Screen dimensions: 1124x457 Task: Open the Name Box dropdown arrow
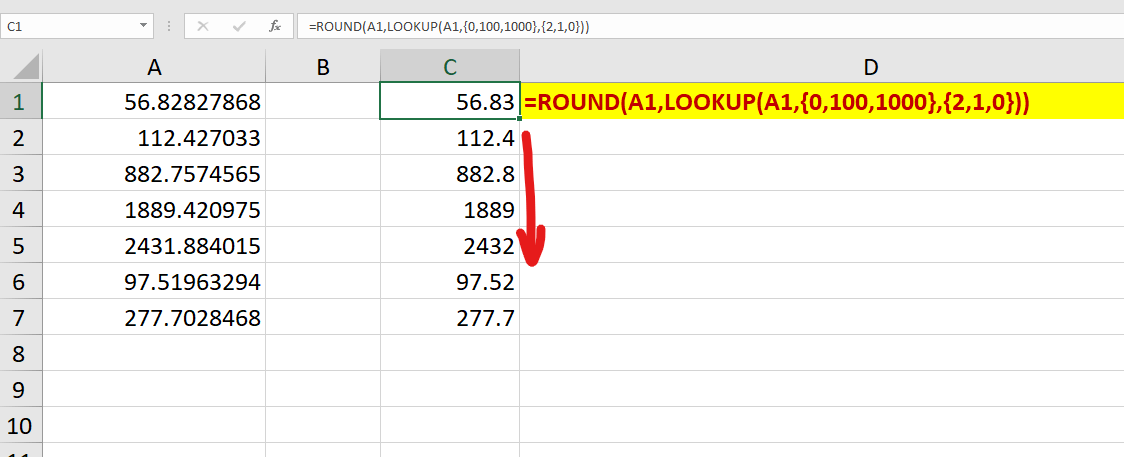click(142, 27)
